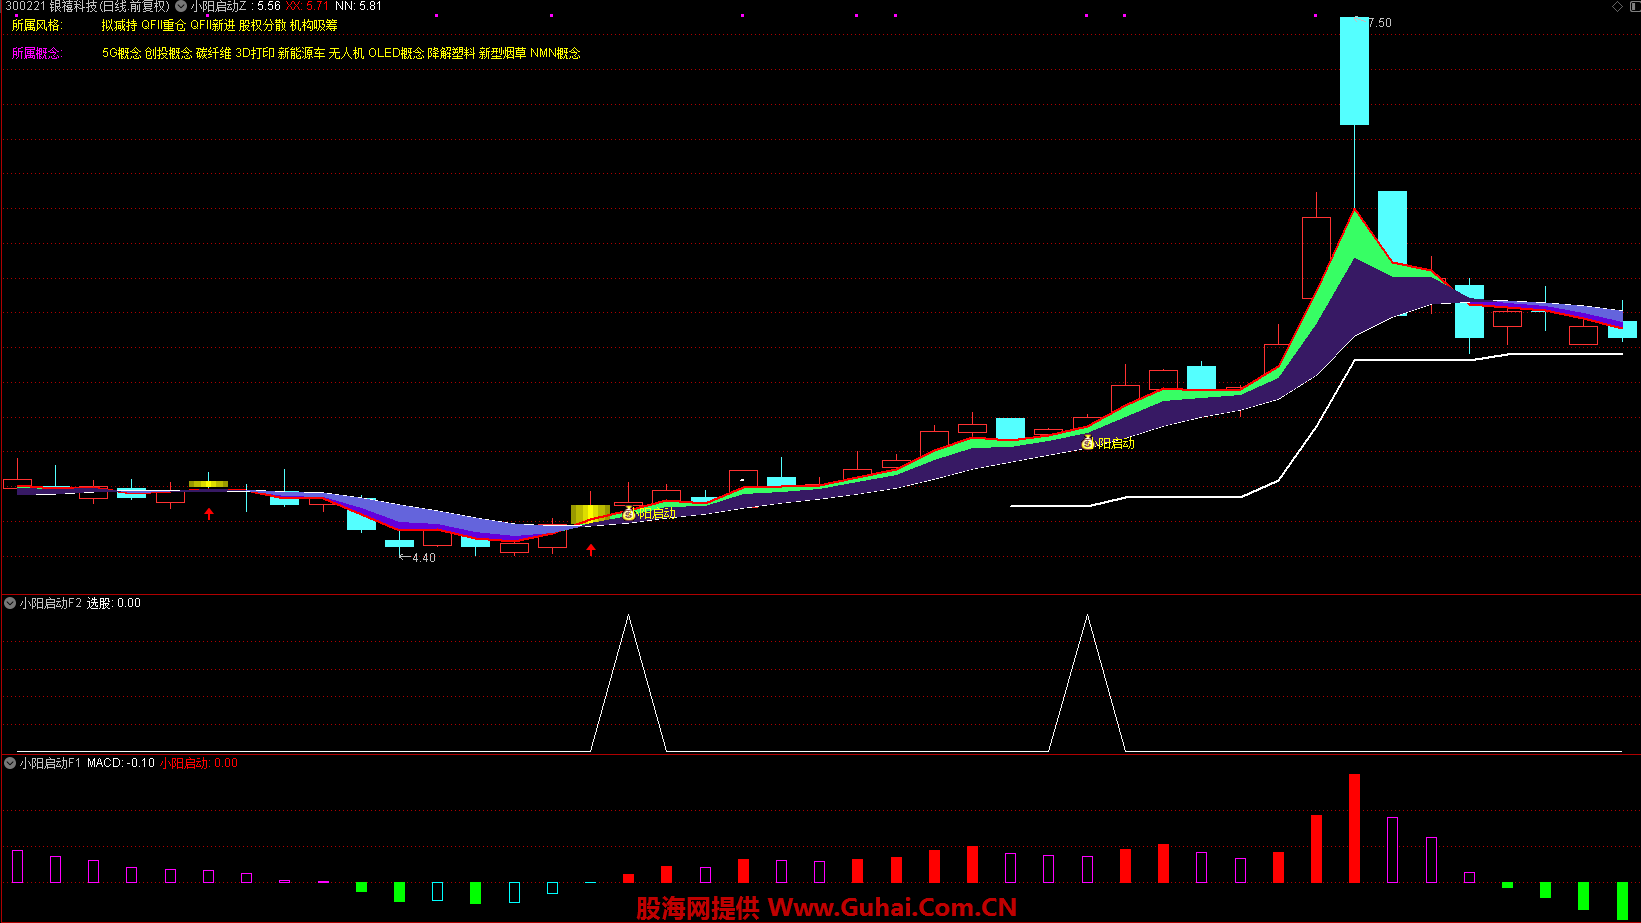This screenshot has width=1641, height=923.
Task: Expand the 小阳启动Z indicator dropdown arrow
Action: point(181,6)
